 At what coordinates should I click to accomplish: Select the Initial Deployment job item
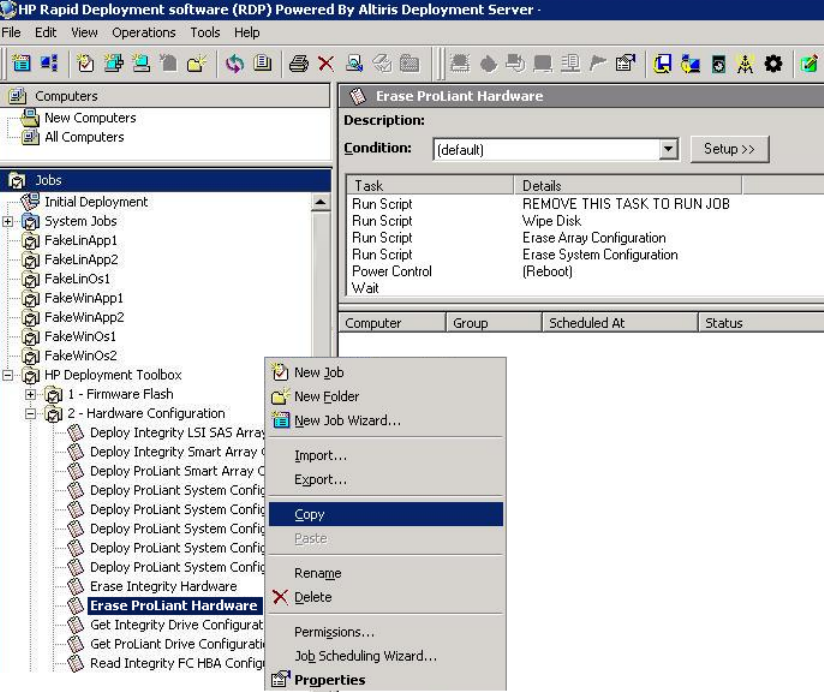pyautogui.click(x=95, y=202)
